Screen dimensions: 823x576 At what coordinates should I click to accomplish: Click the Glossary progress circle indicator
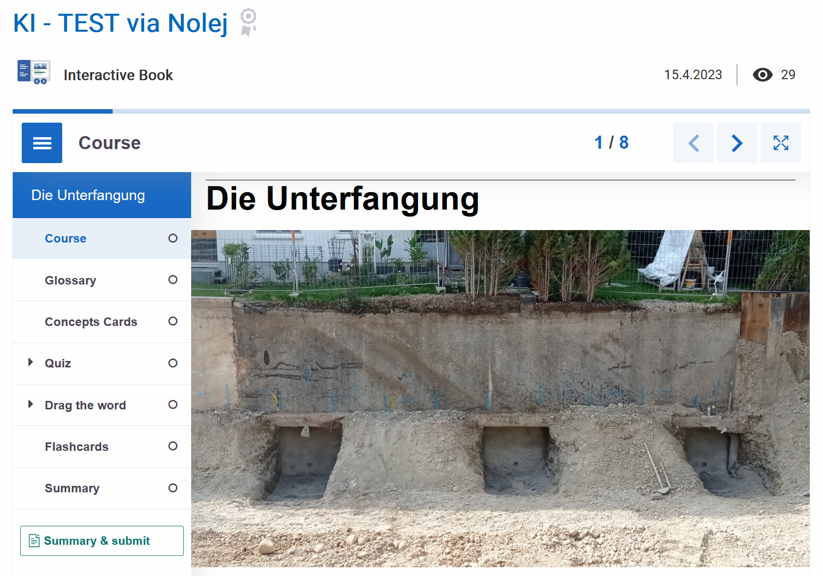173,280
